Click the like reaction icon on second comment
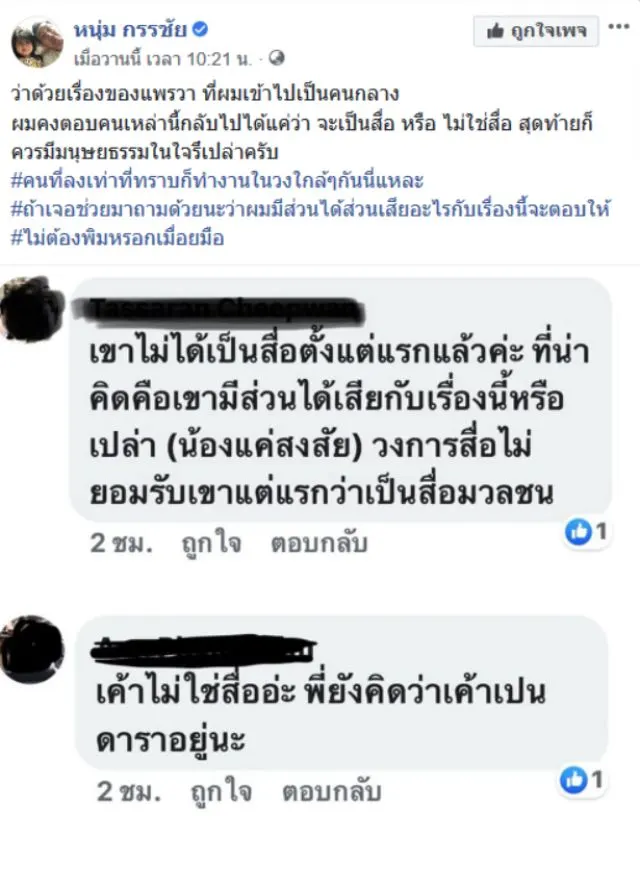 (x=573, y=780)
